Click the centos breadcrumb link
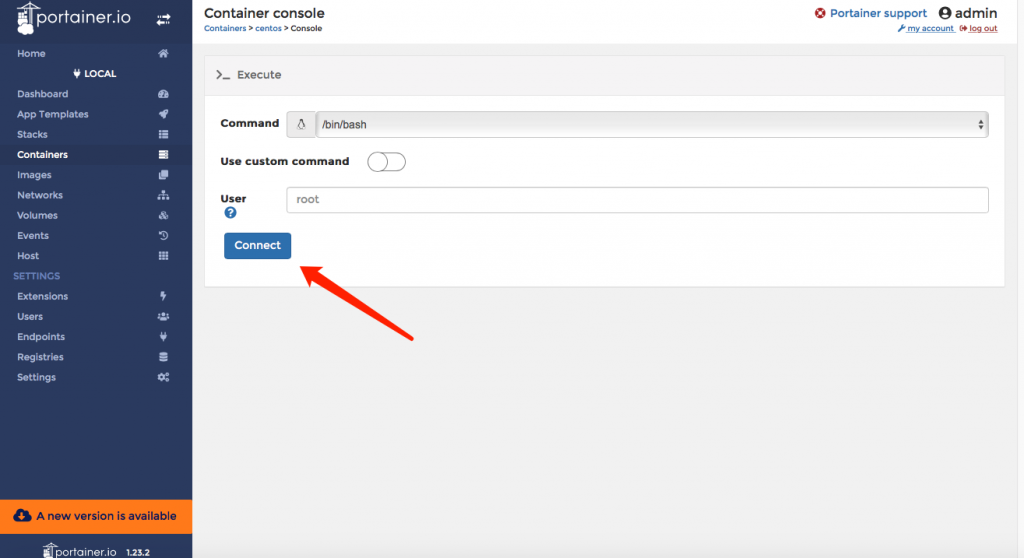This screenshot has width=1024, height=558. [270, 29]
